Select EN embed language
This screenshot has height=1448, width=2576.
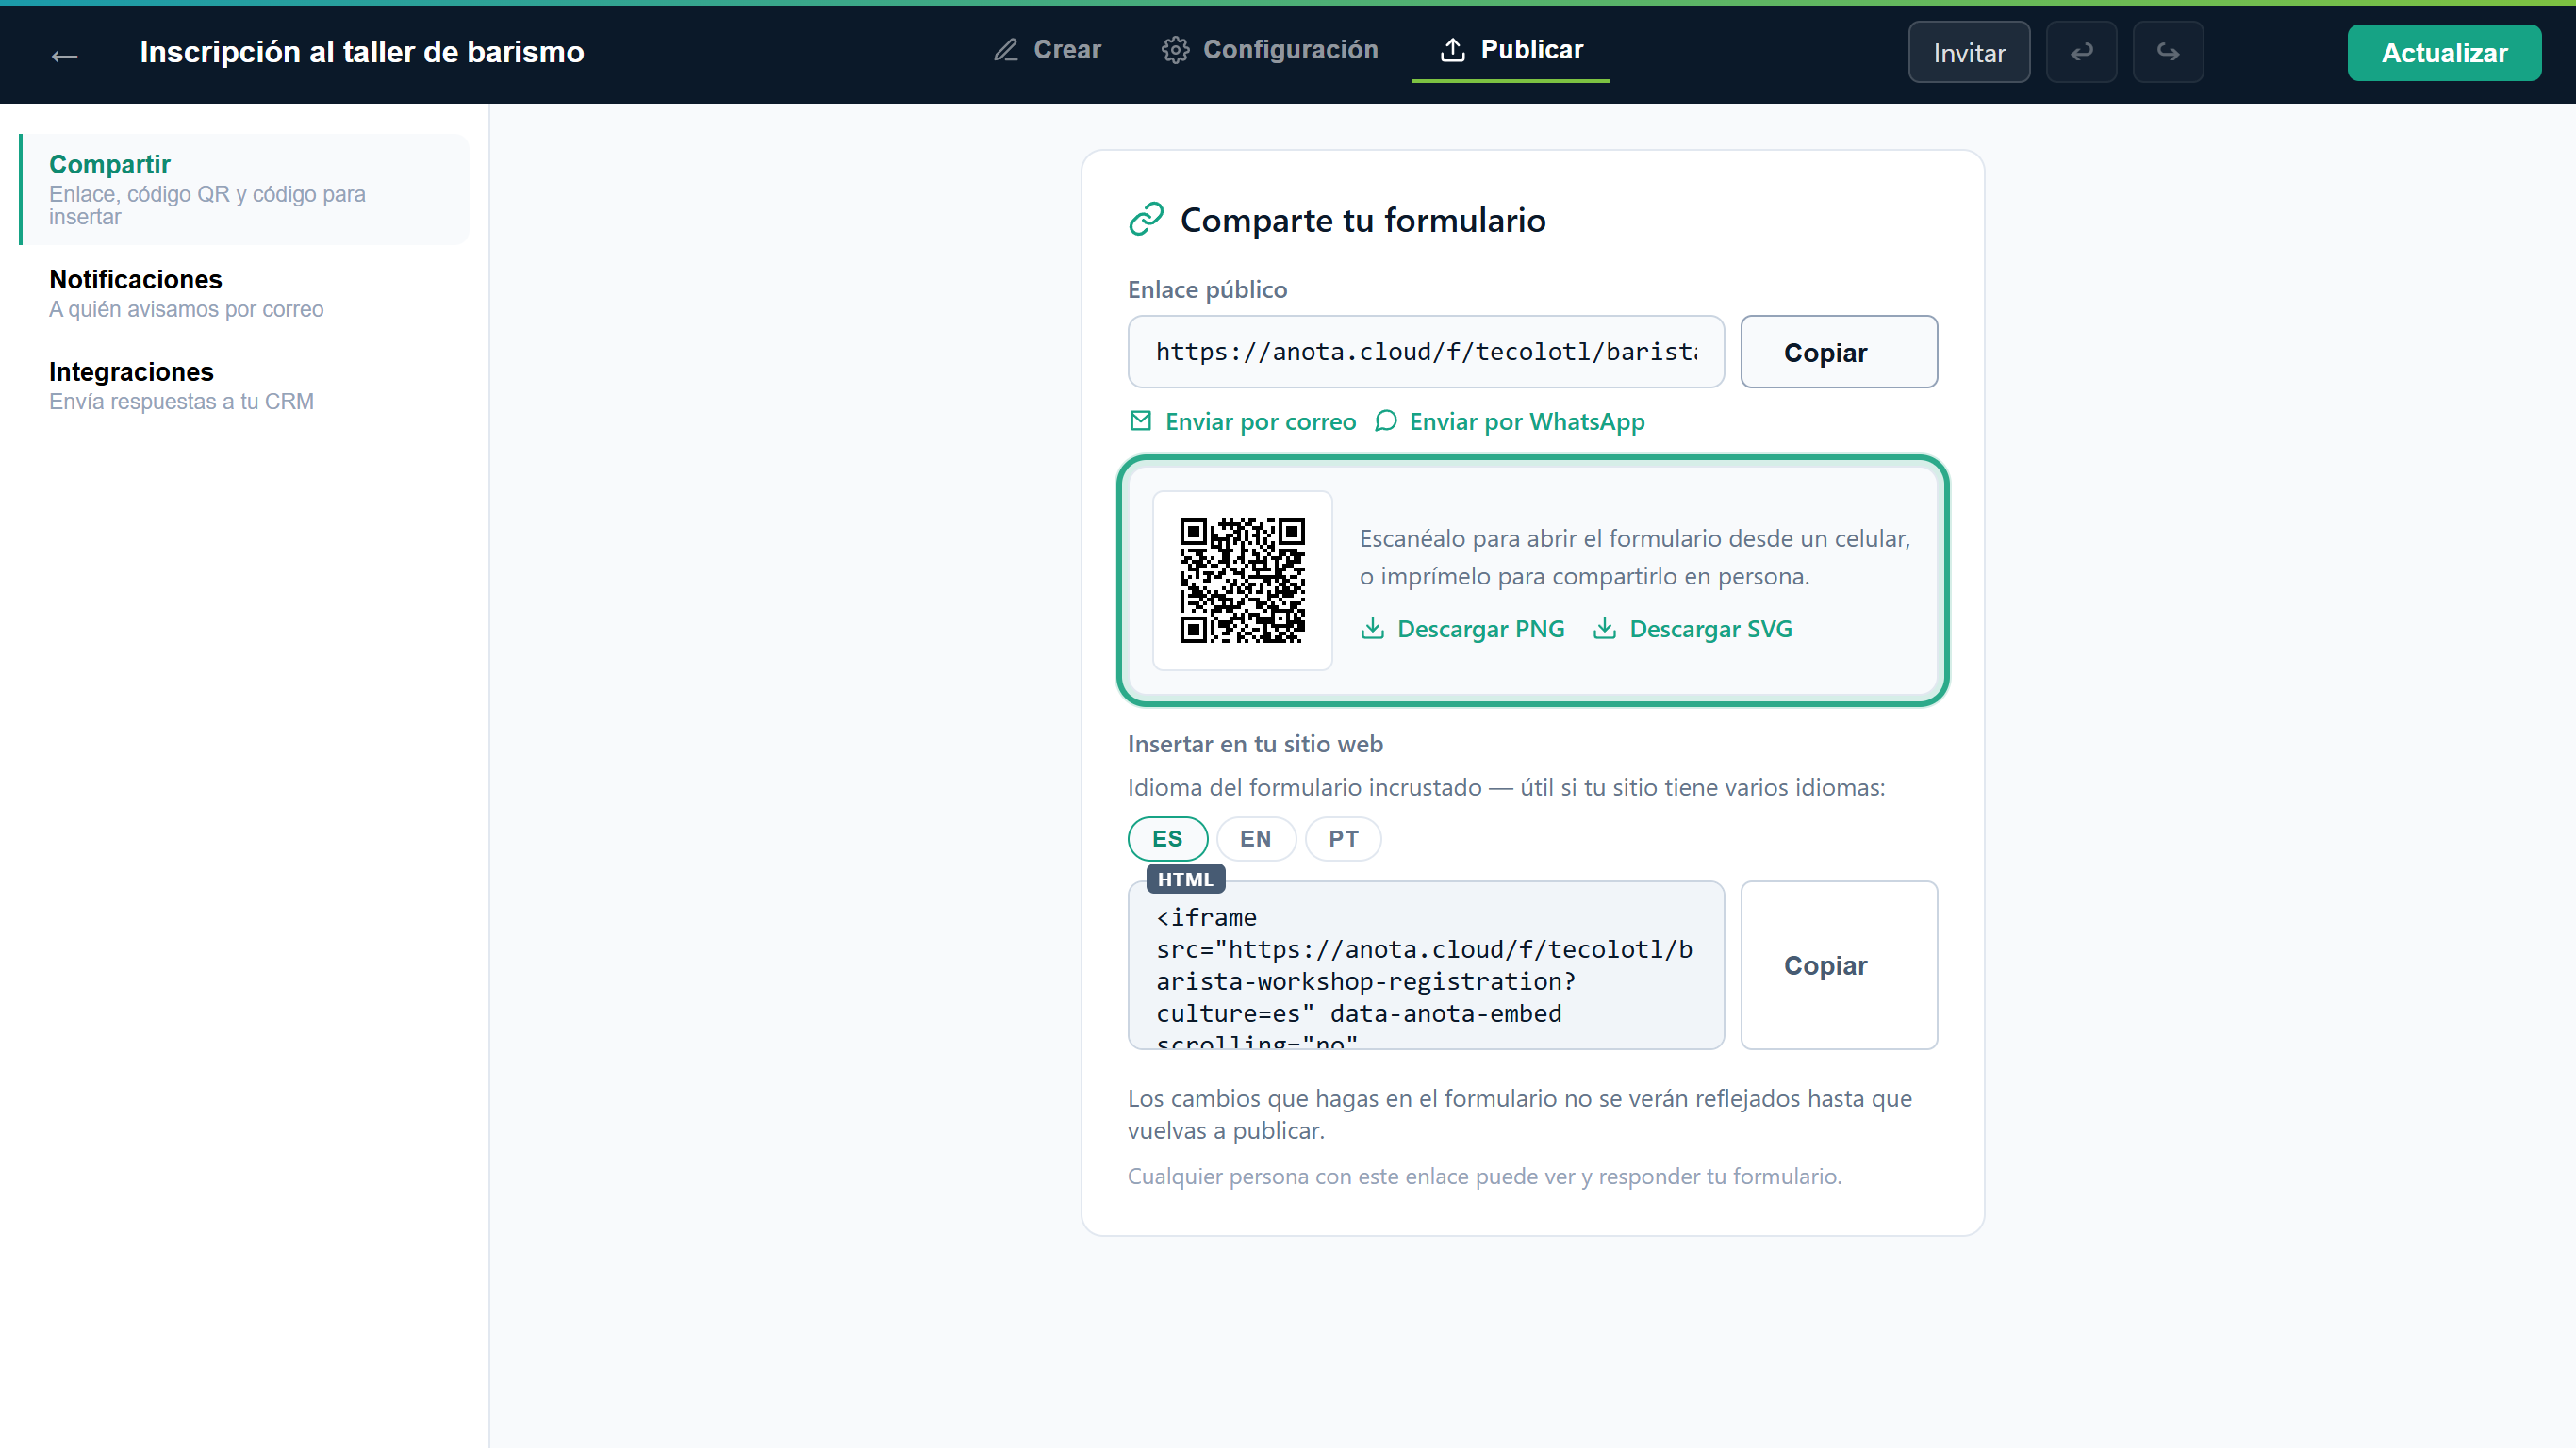point(1256,838)
